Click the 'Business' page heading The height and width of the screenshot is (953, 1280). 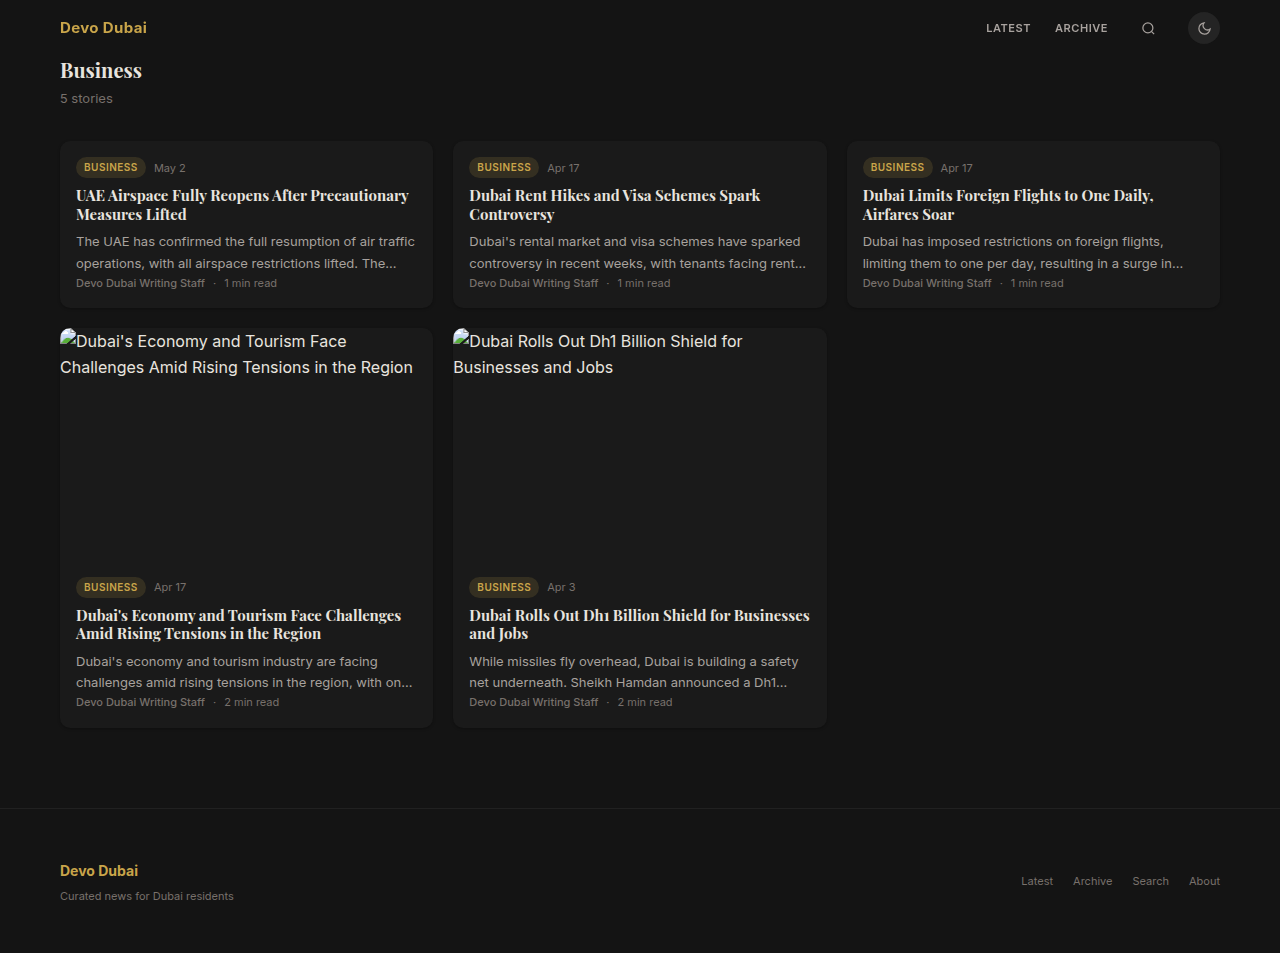click(101, 70)
